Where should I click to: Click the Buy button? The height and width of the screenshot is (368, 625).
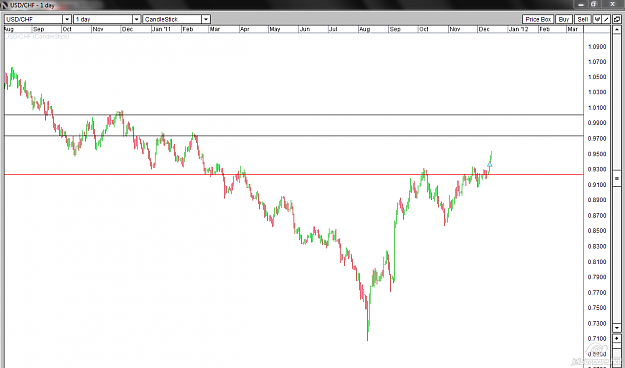click(x=564, y=19)
